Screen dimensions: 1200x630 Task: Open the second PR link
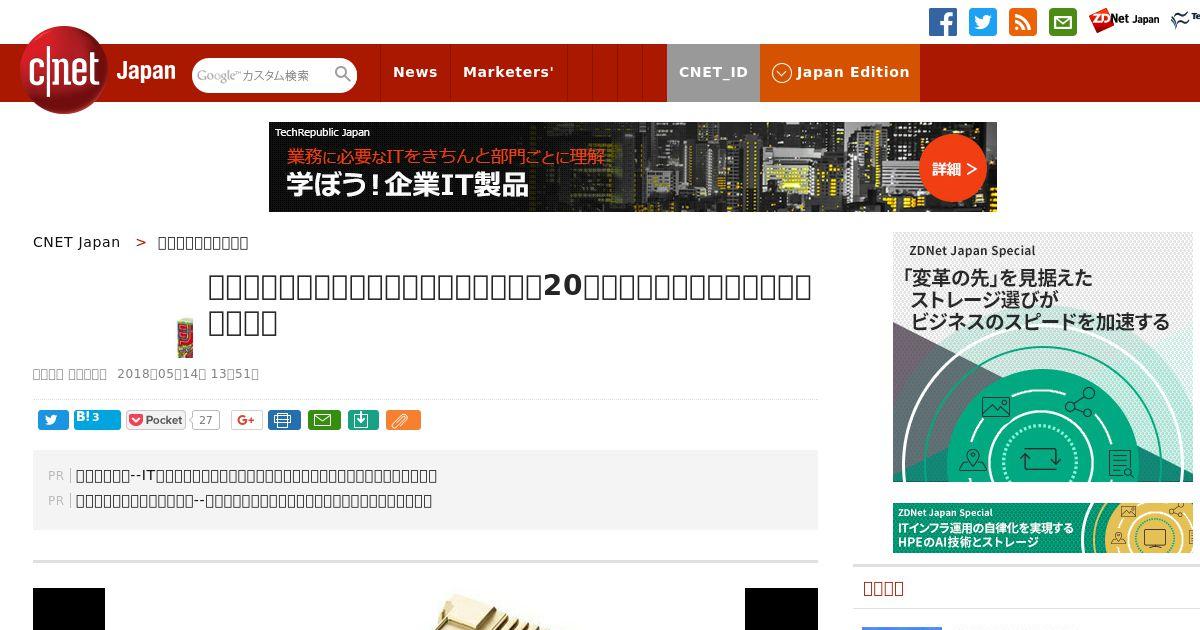coord(254,500)
